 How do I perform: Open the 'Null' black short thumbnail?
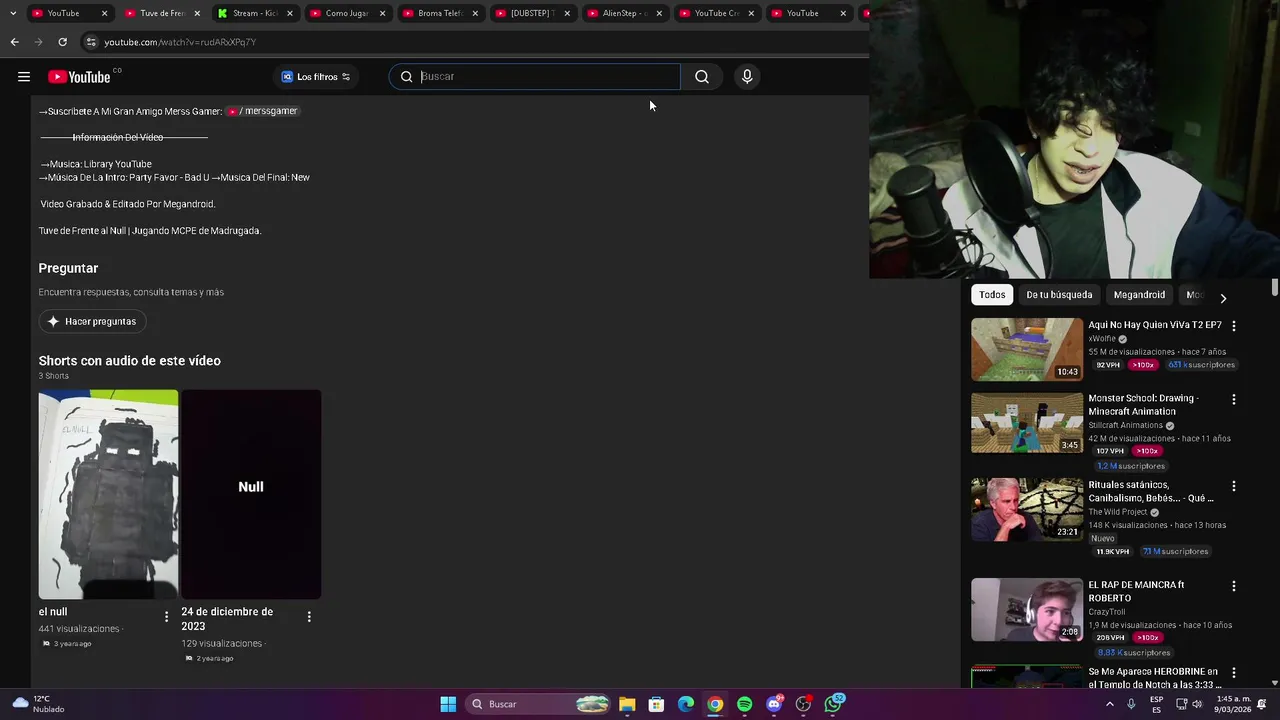[251, 494]
